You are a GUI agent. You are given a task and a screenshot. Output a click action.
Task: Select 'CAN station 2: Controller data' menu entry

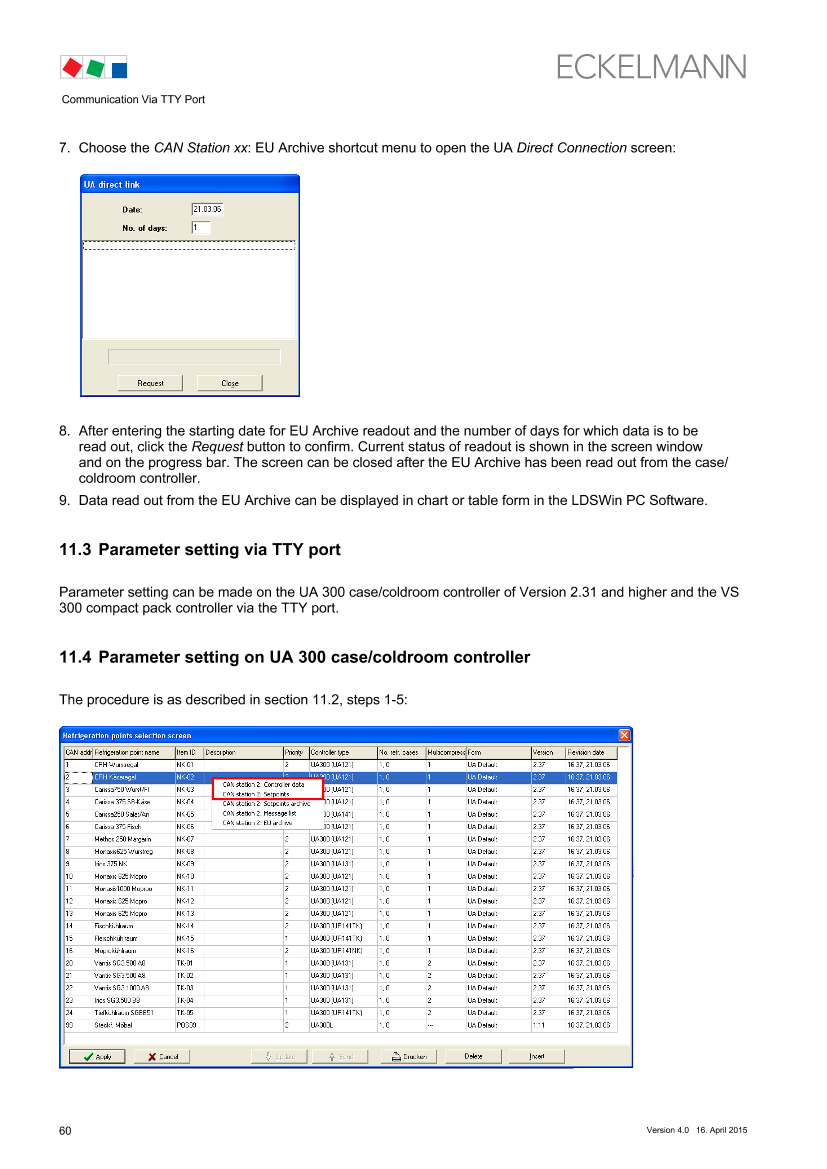[264, 785]
